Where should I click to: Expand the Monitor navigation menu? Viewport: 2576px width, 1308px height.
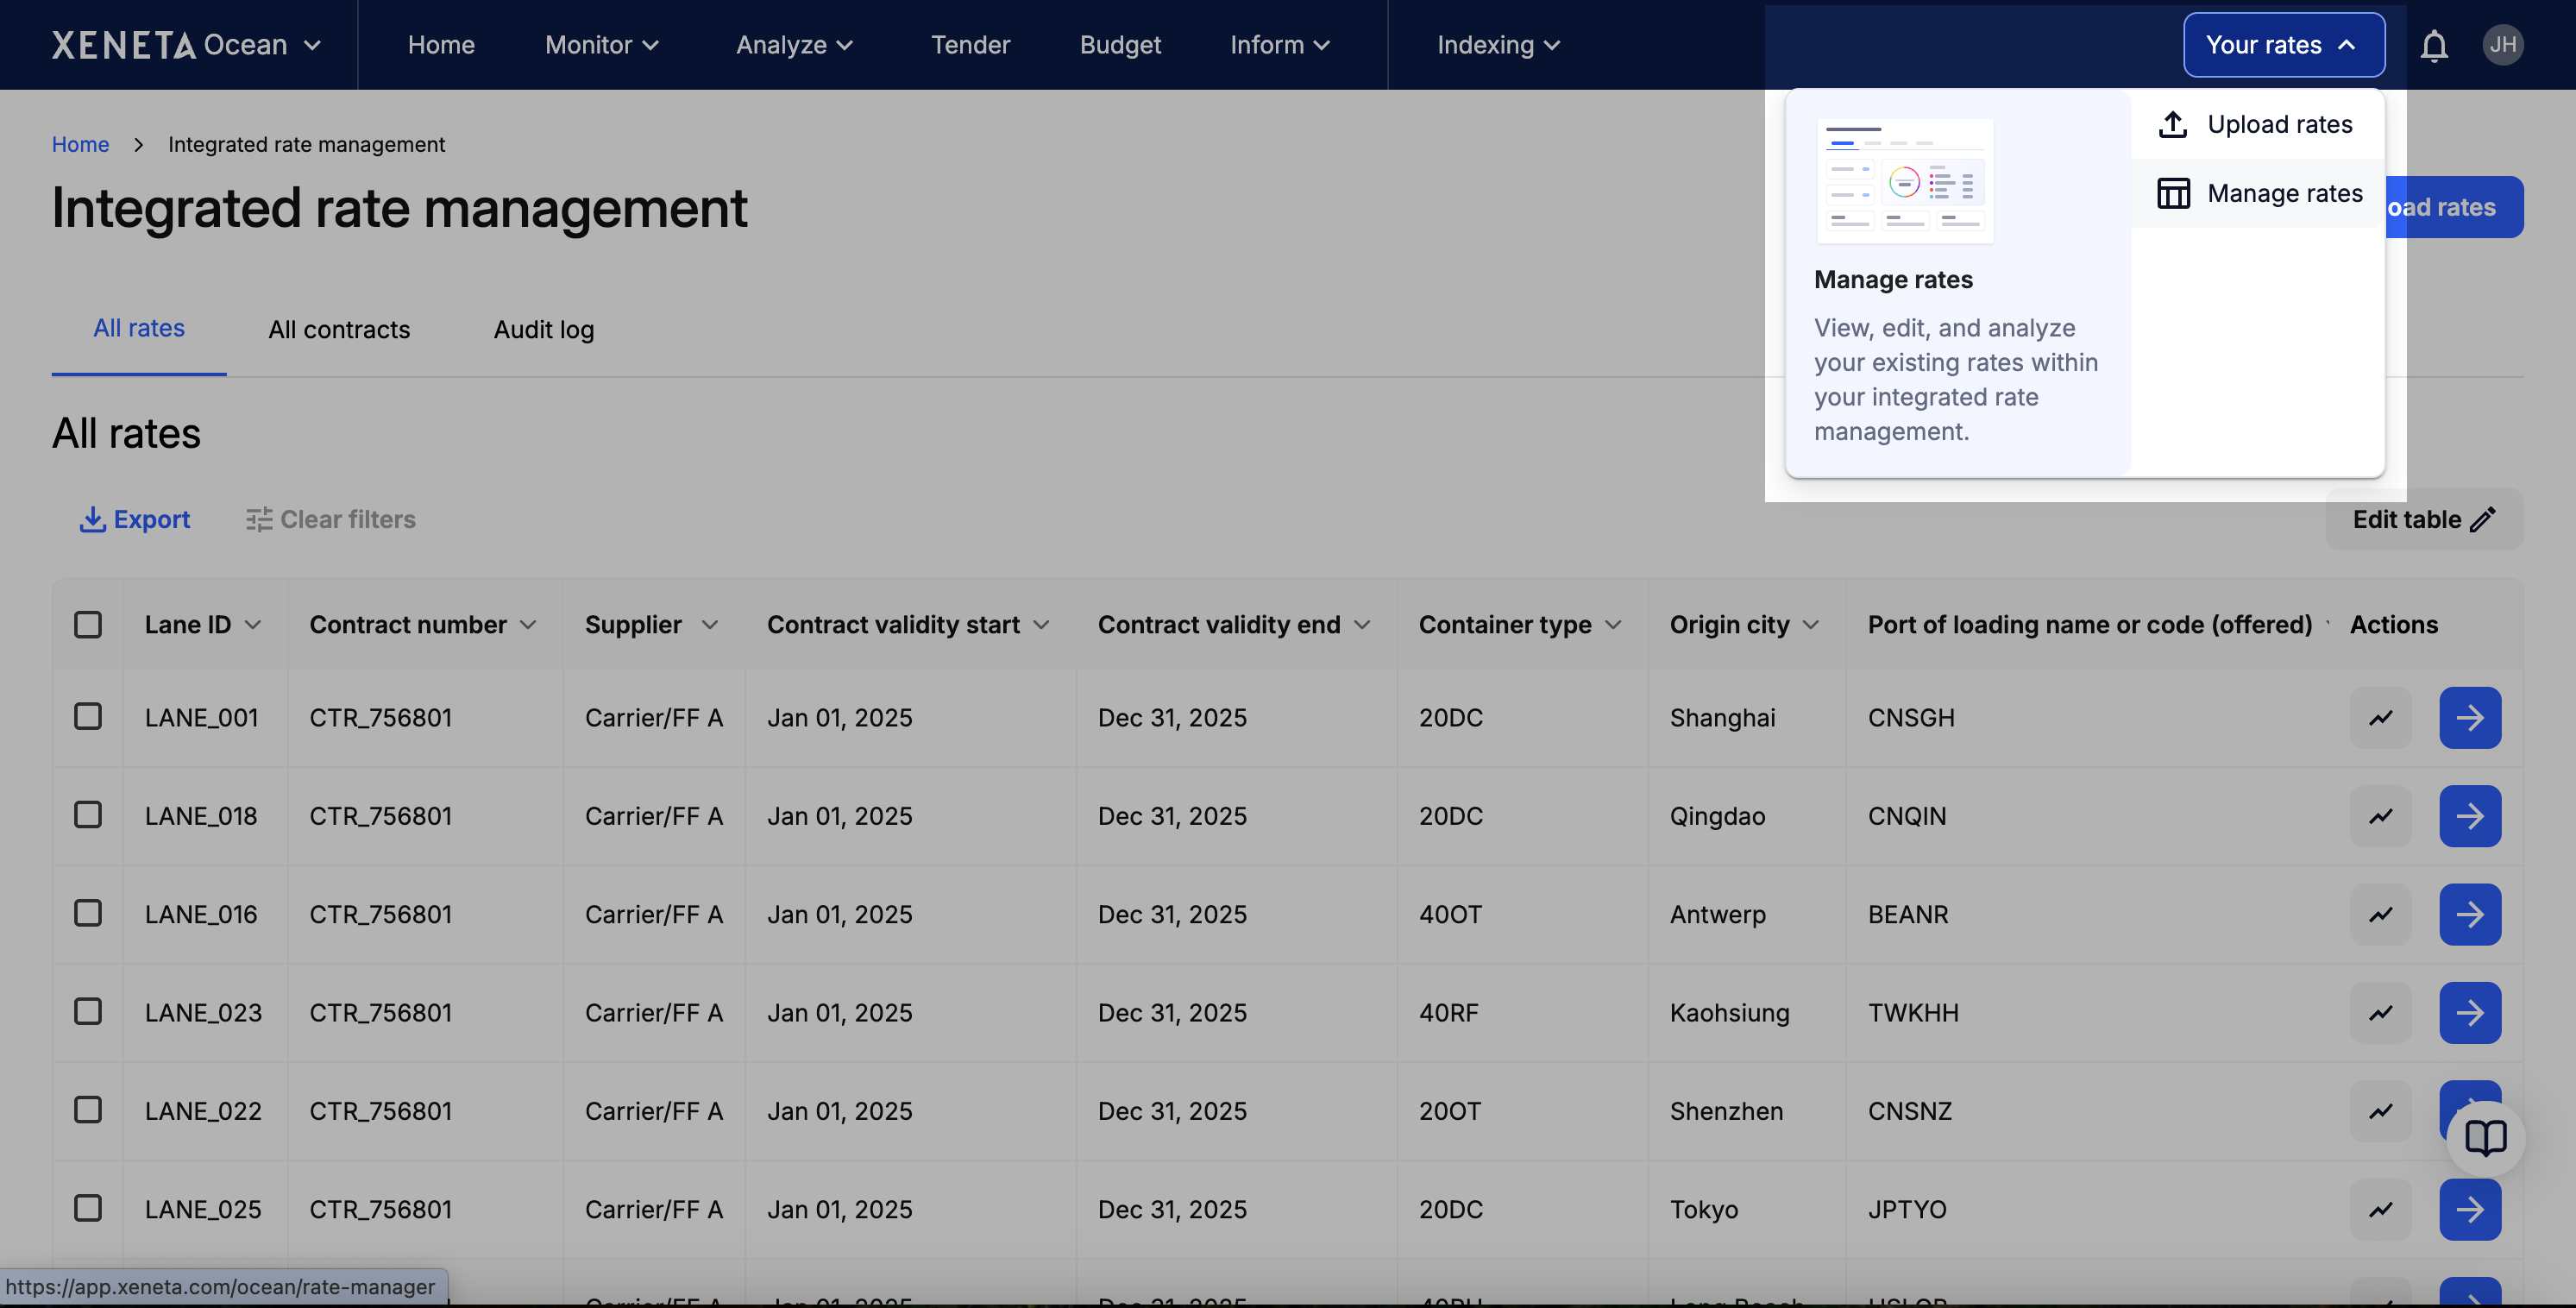pos(601,45)
